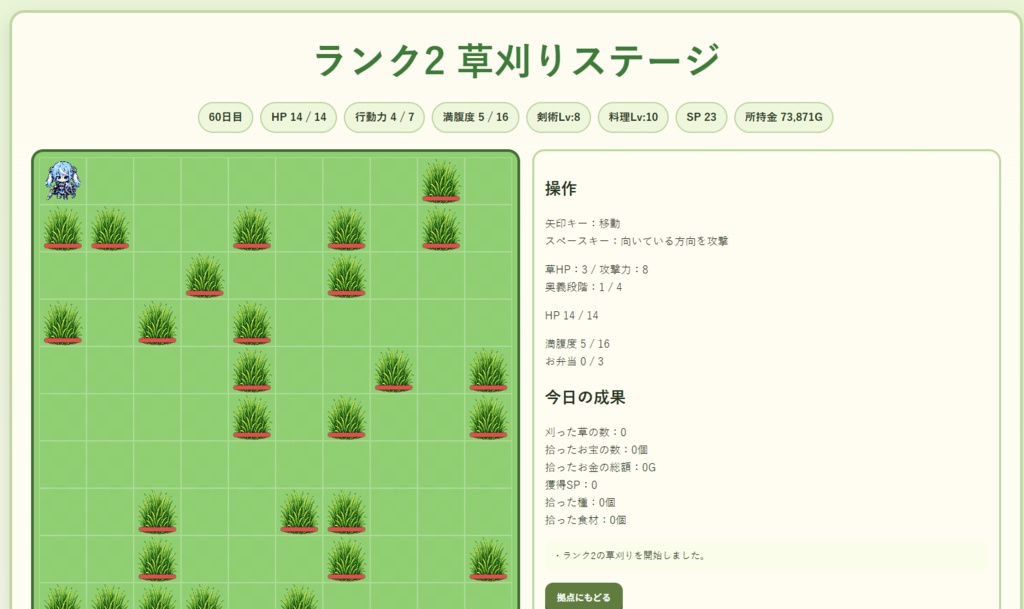The image size is (1024, 609).
Task: Click the only grass tuft in the top row
Action: [441, 181]
